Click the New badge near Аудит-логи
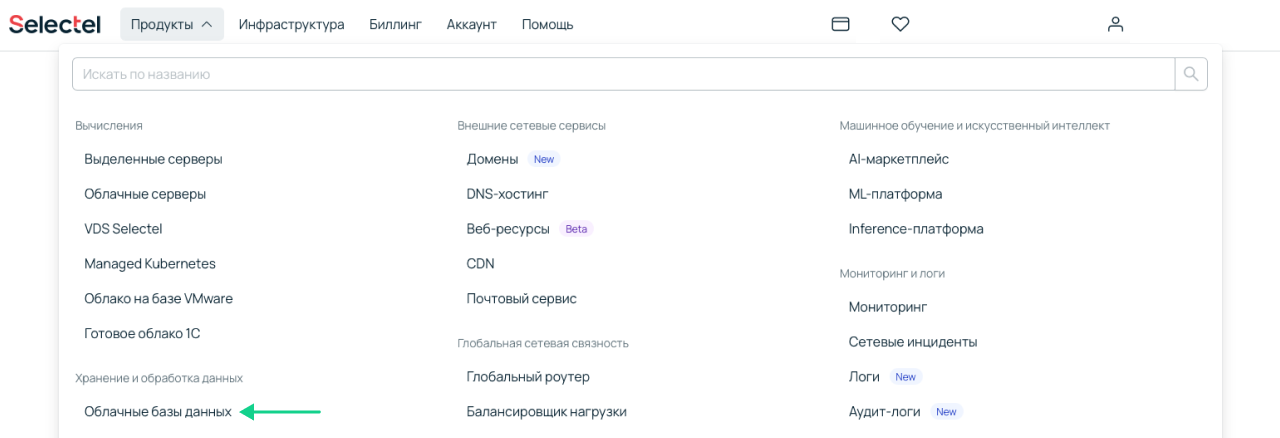This screenshot has height=438, width=1280. coord(946,412)
